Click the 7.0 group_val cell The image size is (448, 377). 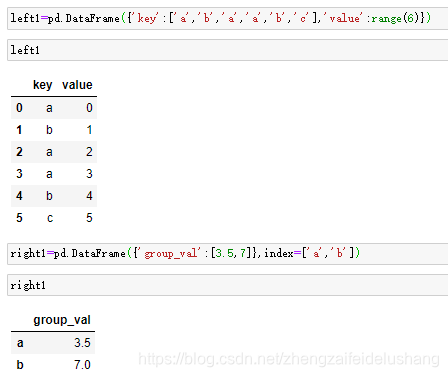[x=82, y=365]
